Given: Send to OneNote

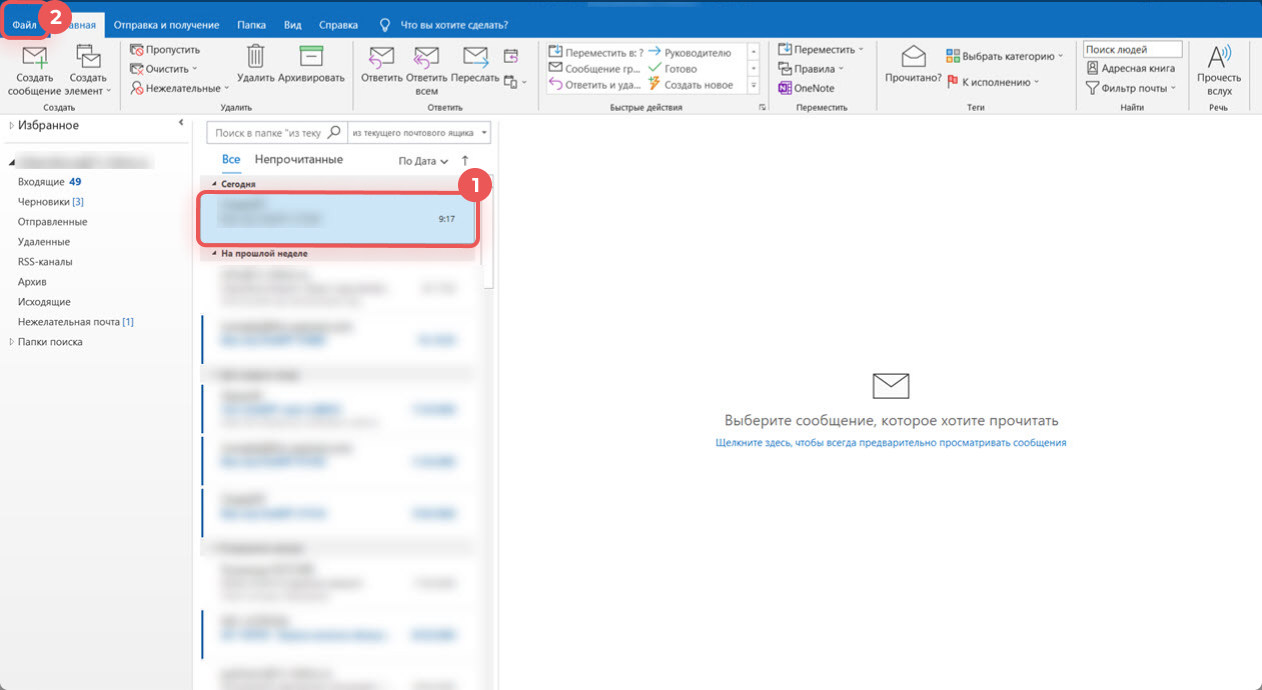Looking at the screenshot, I should 806,88.
